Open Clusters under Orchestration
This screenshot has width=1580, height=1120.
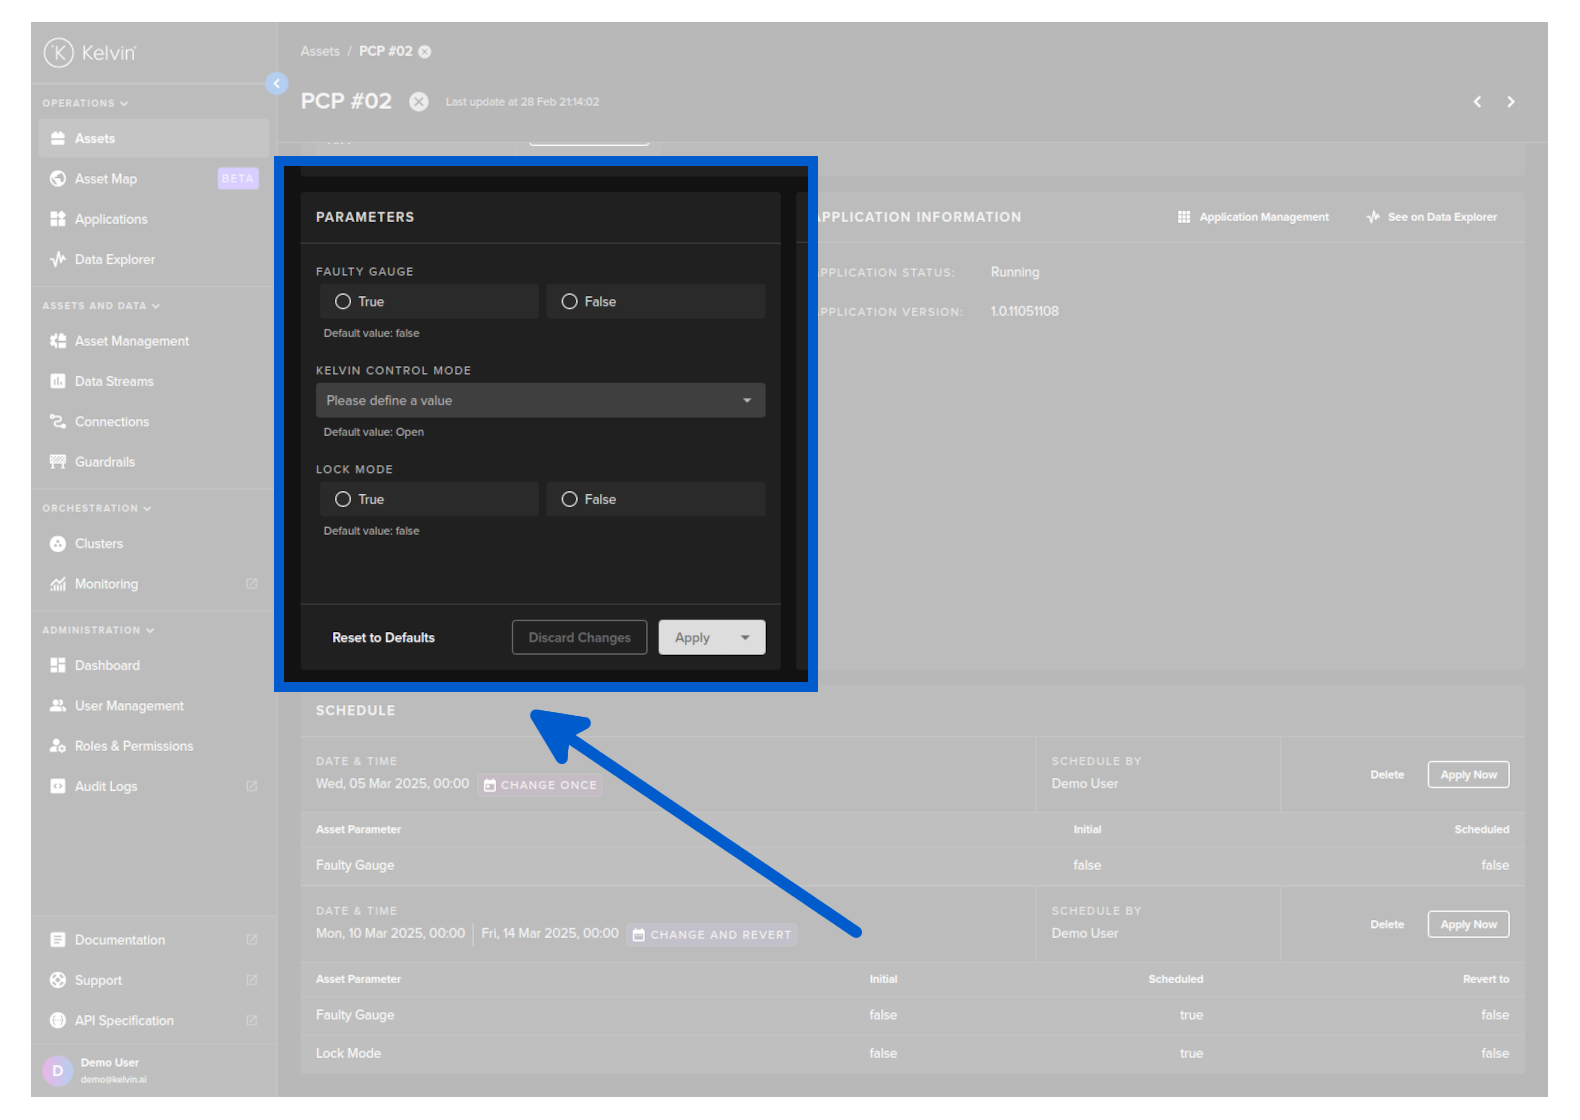click(x=98, y=544)
